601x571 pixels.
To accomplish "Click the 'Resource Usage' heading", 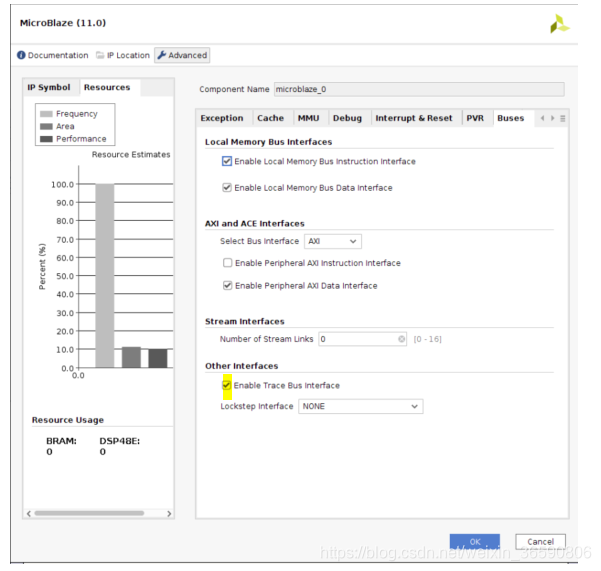I will point(68,420).
